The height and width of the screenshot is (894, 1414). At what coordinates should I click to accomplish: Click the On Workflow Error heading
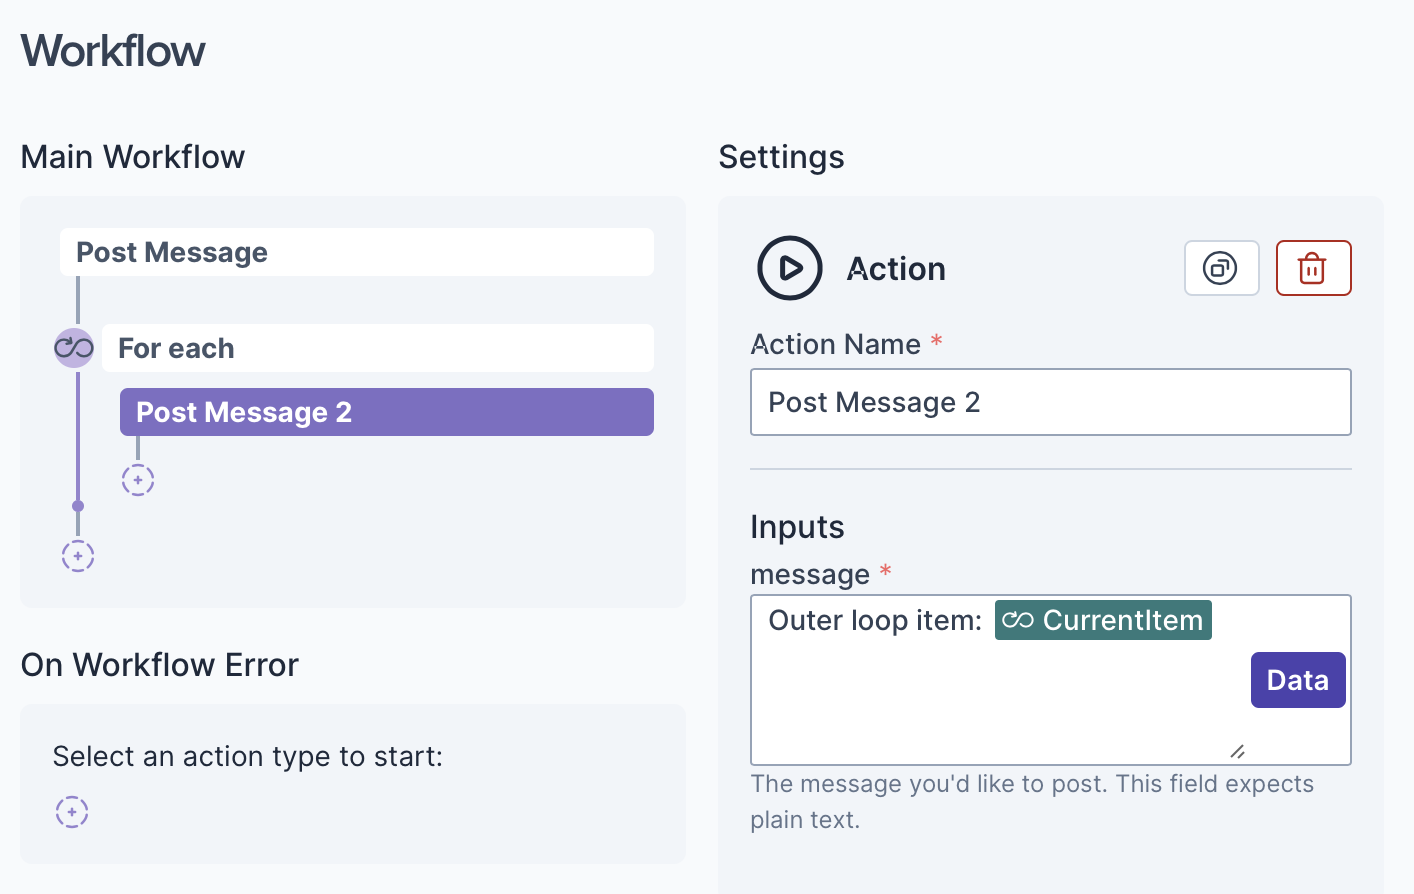tap(160, 665)
